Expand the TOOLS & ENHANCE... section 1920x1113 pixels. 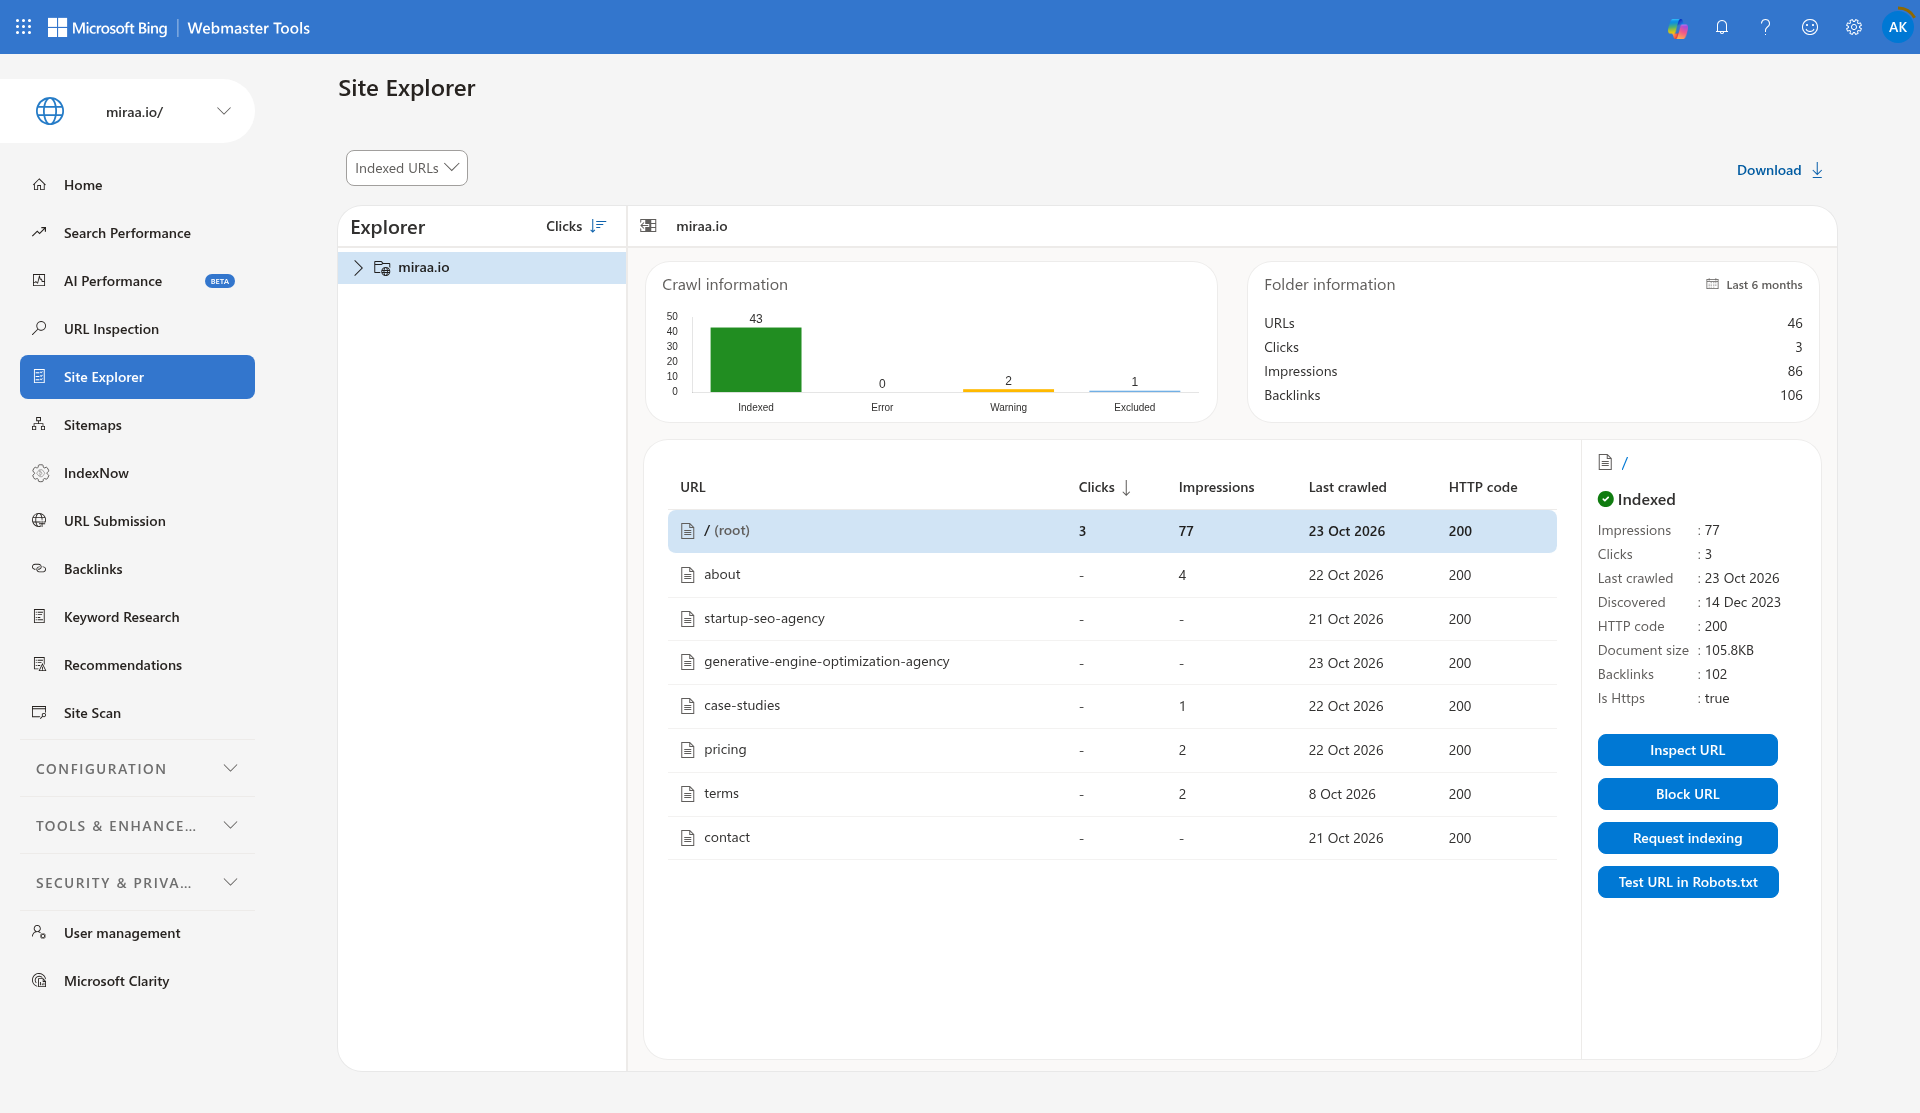137,826
